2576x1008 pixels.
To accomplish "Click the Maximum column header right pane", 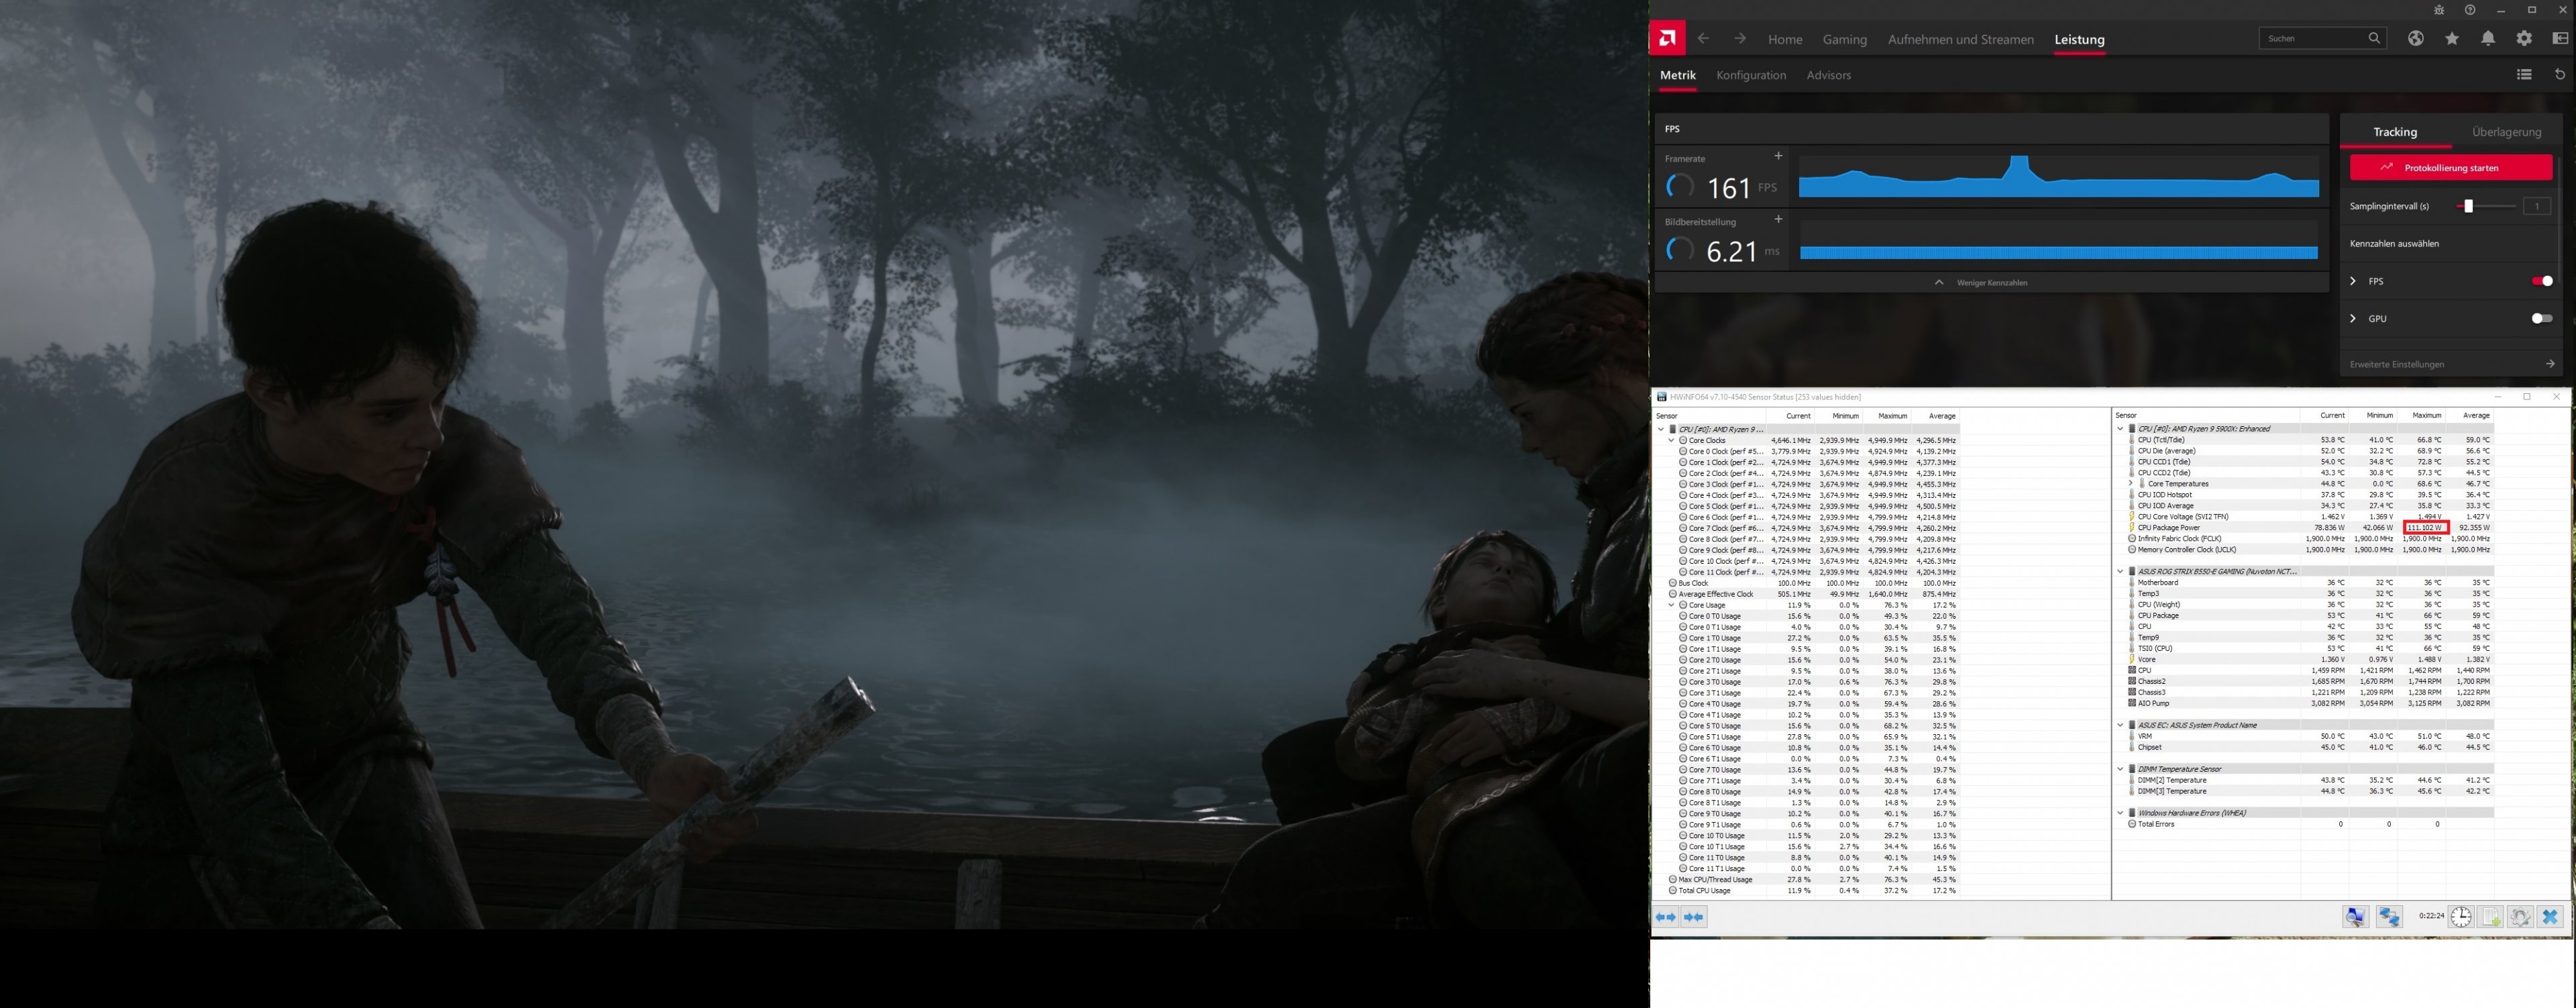I will (x=2426, y=415).
